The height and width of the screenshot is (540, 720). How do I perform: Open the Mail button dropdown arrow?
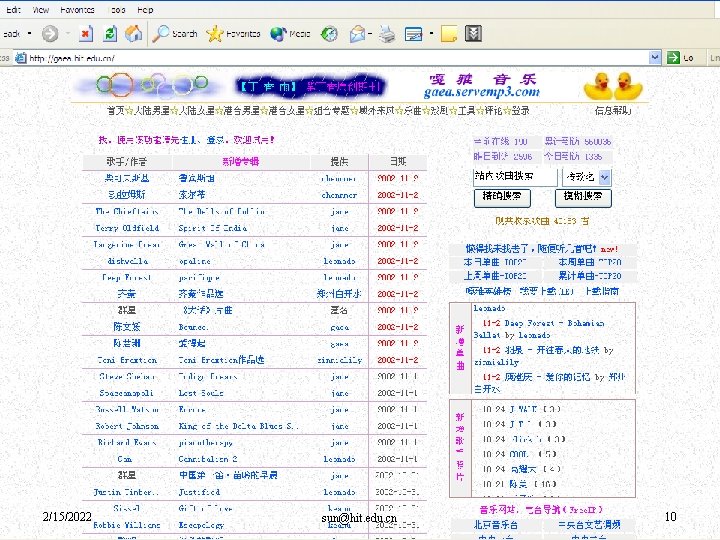[x=370, y=34]
